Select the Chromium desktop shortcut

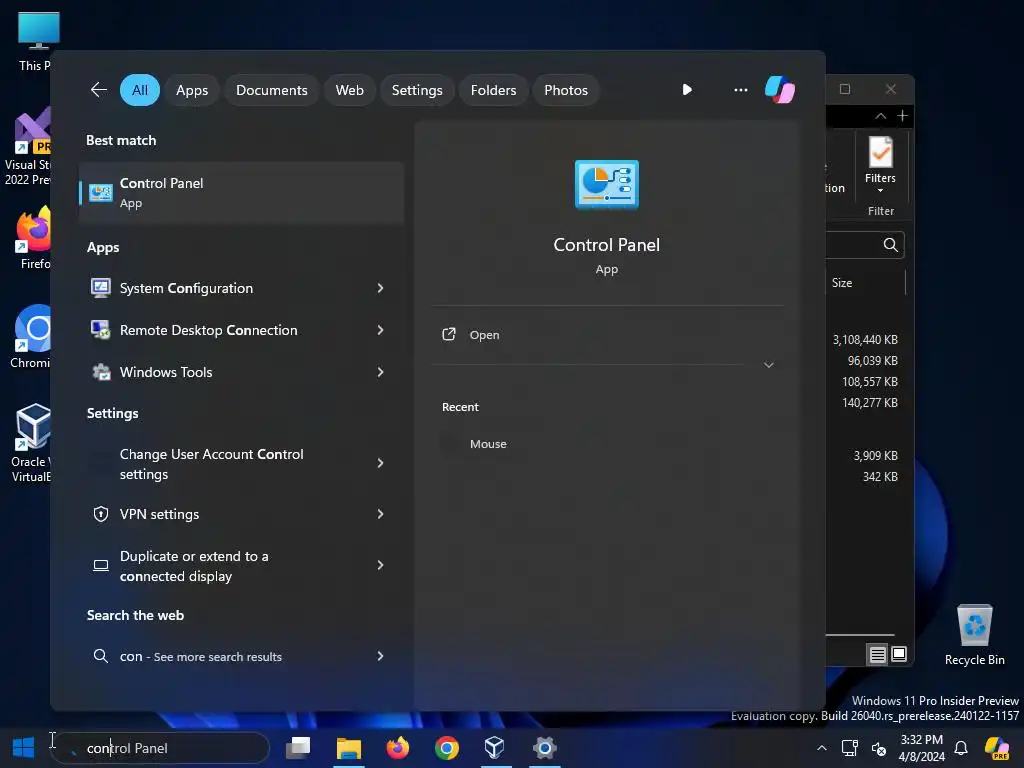tap(31, 337)
